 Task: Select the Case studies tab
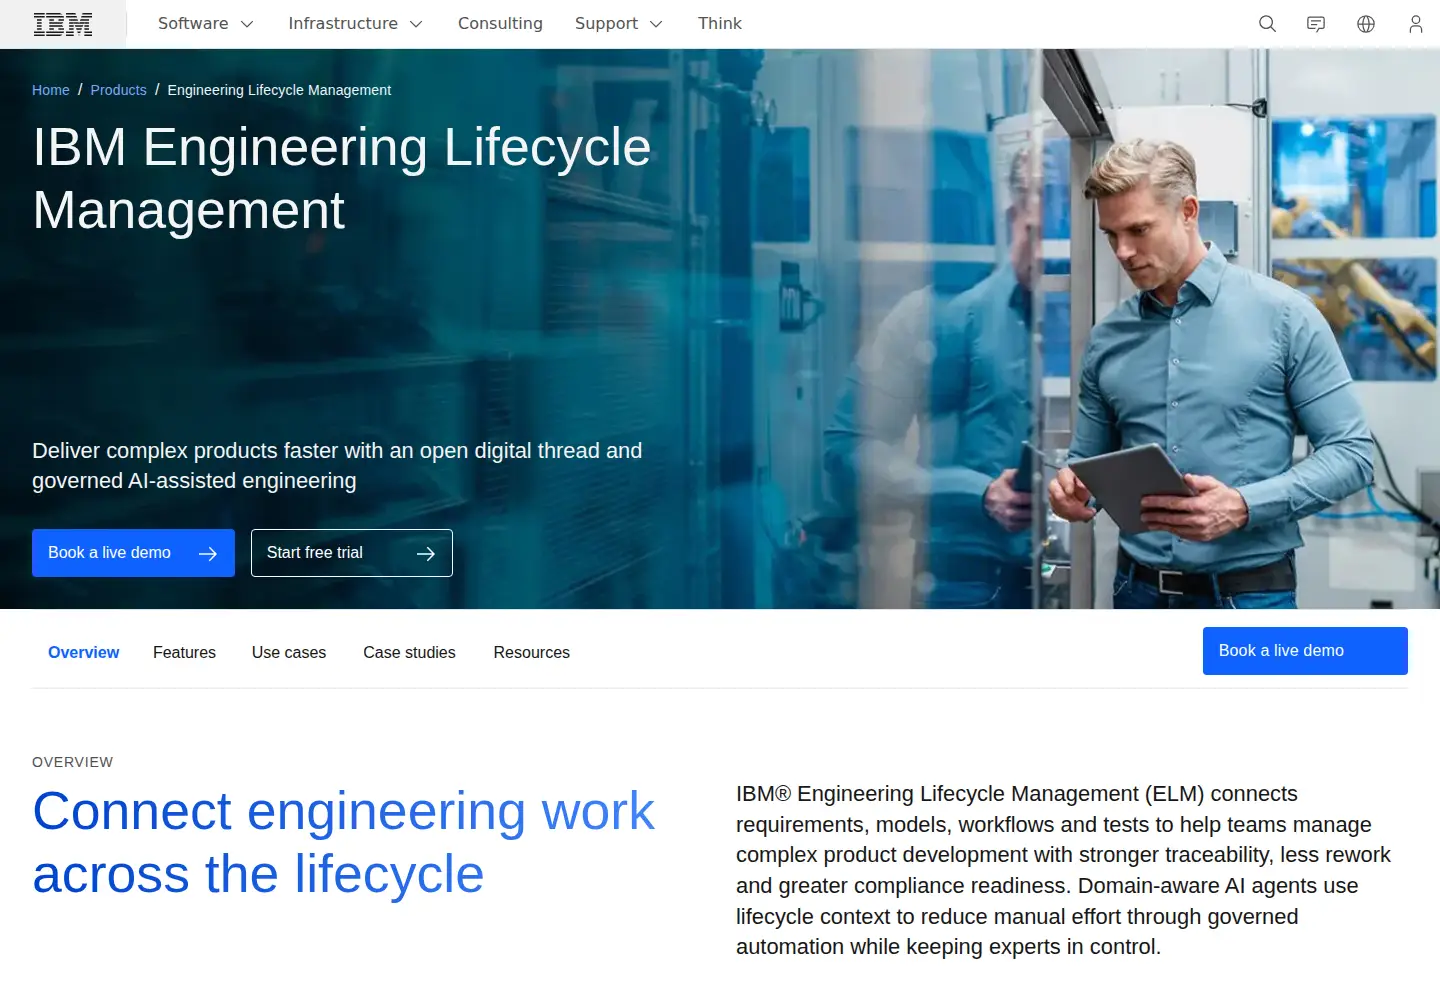tap(409, 652)
